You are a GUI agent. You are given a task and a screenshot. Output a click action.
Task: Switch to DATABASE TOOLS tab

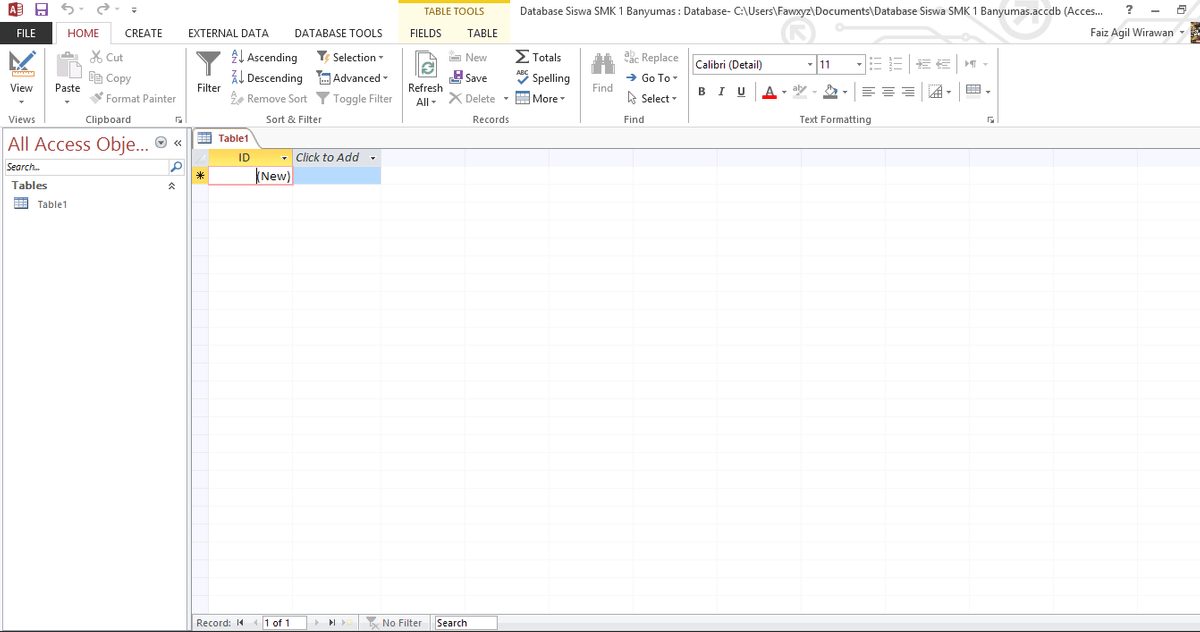click(x=338, y=33)
